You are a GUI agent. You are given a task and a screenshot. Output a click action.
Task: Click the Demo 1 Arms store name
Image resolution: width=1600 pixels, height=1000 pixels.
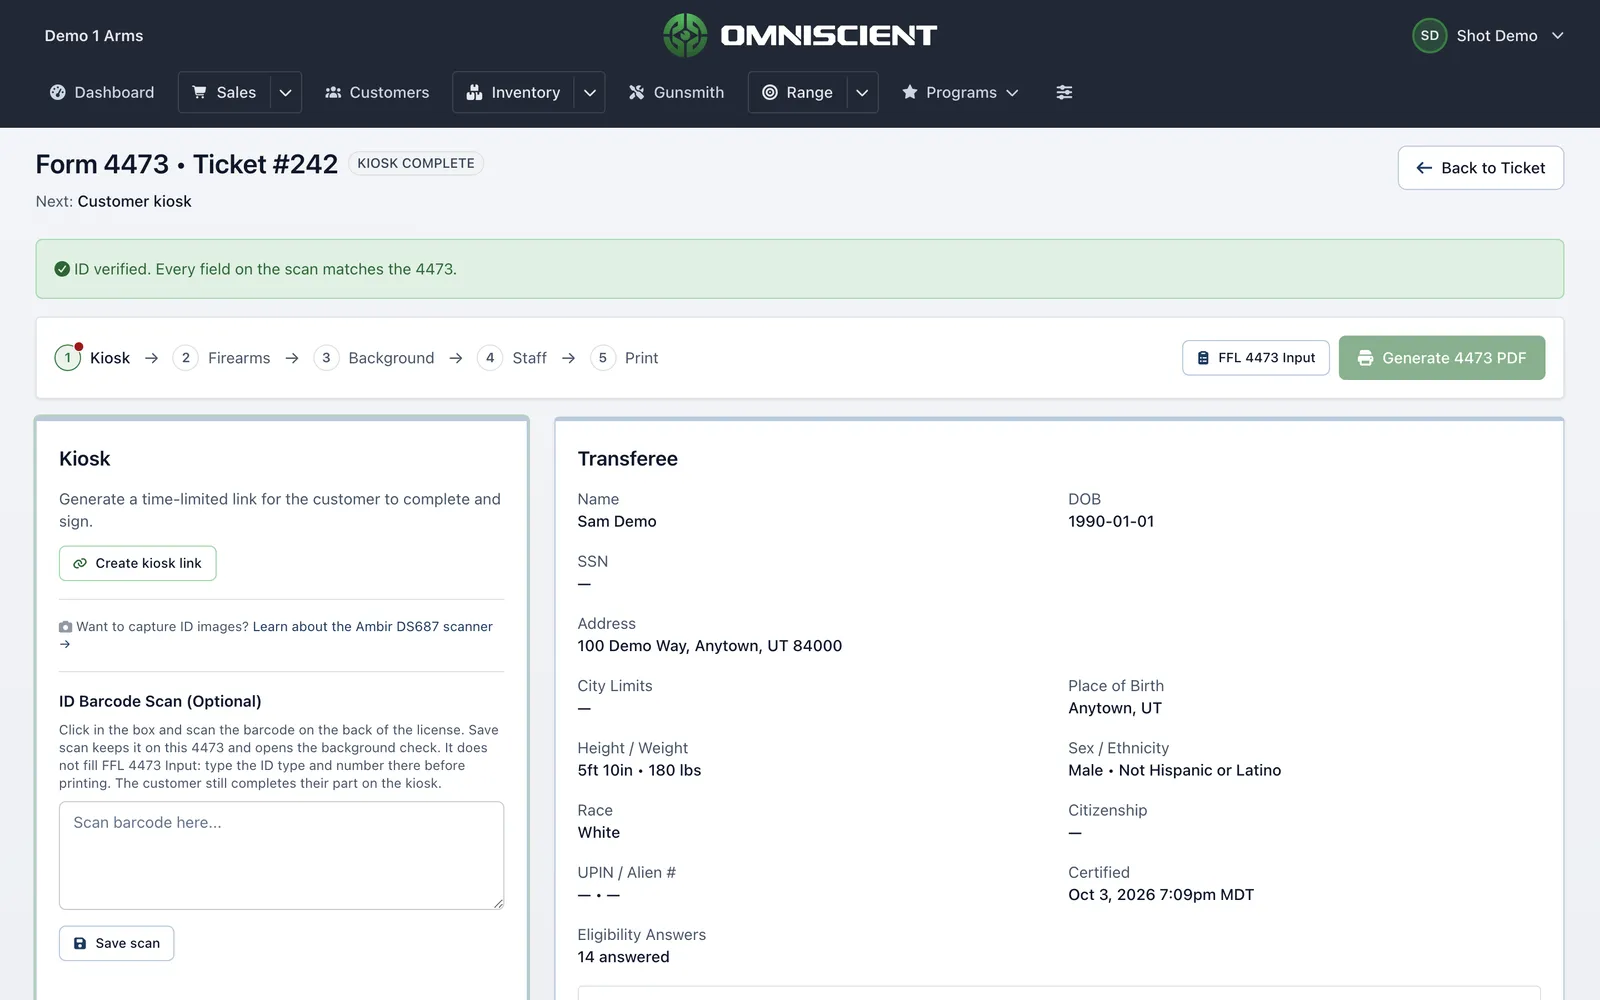[94, 36]
